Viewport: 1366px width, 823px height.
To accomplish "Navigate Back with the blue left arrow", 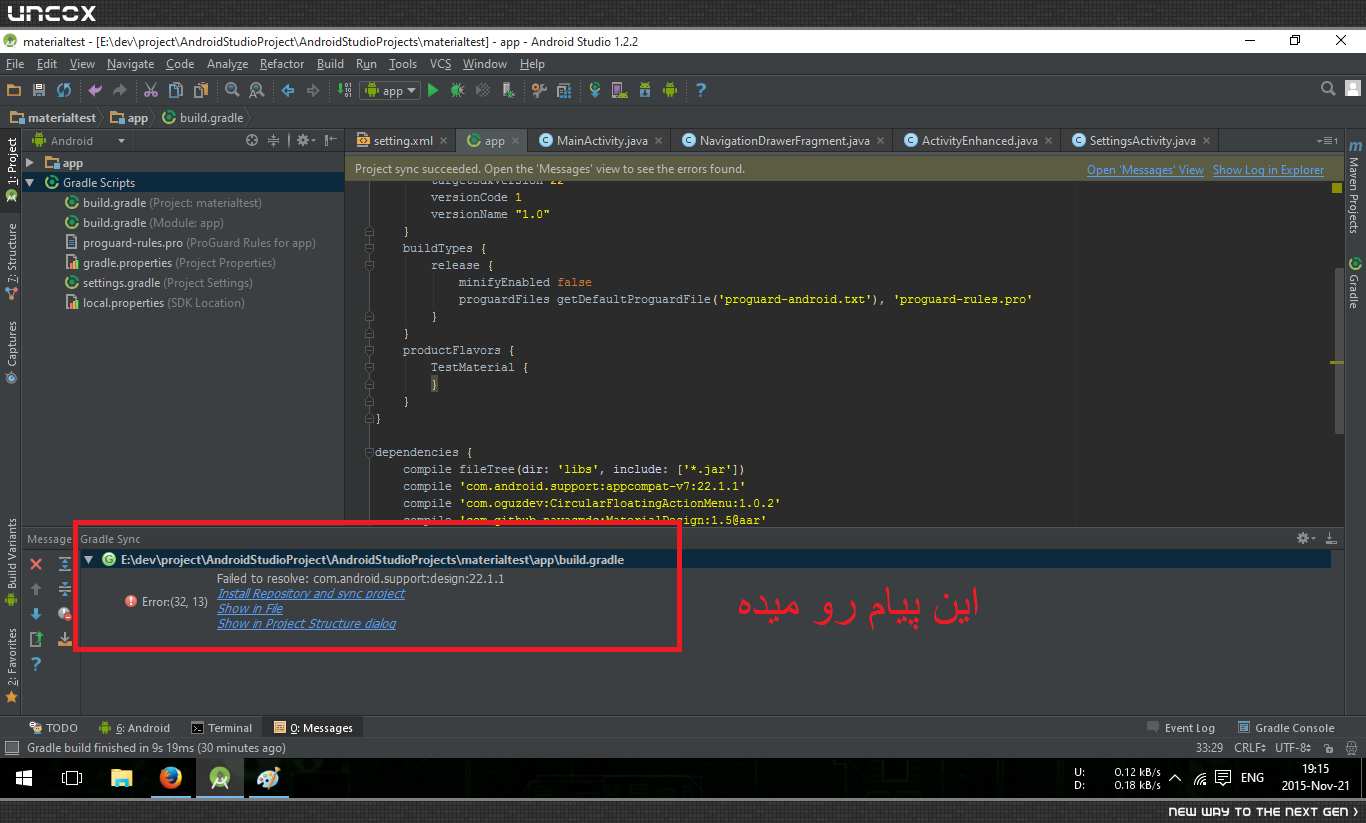I will click(x=288, y=90).
